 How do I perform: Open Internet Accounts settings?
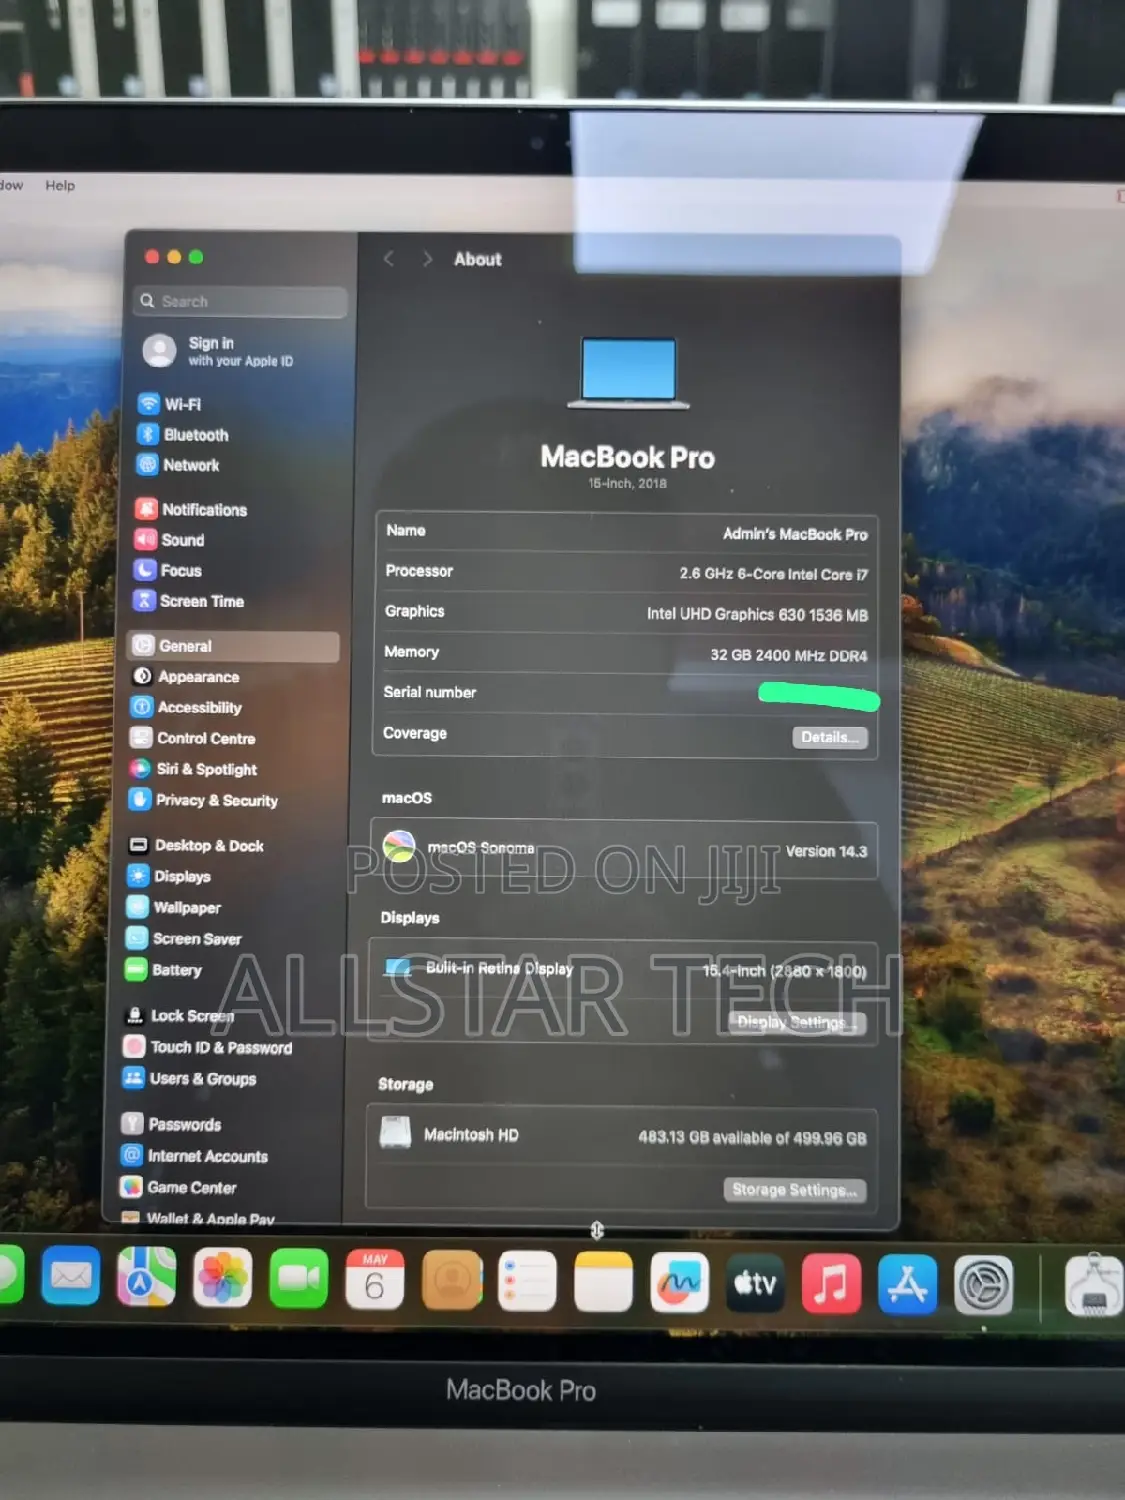tap(194, 1156)
